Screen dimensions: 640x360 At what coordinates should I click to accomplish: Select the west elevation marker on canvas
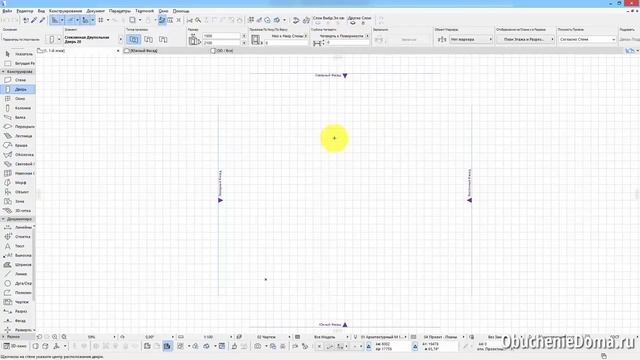point(220,200)
